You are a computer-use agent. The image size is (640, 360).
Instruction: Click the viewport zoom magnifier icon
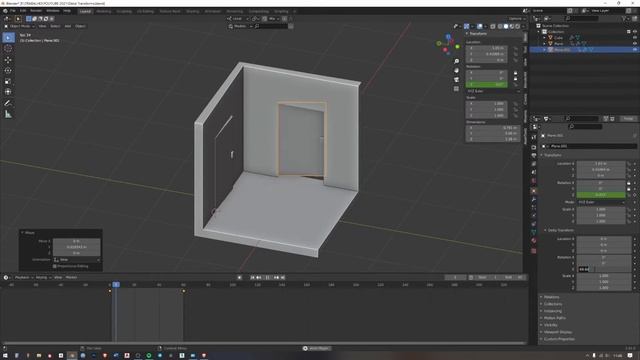tap(456, 61)
